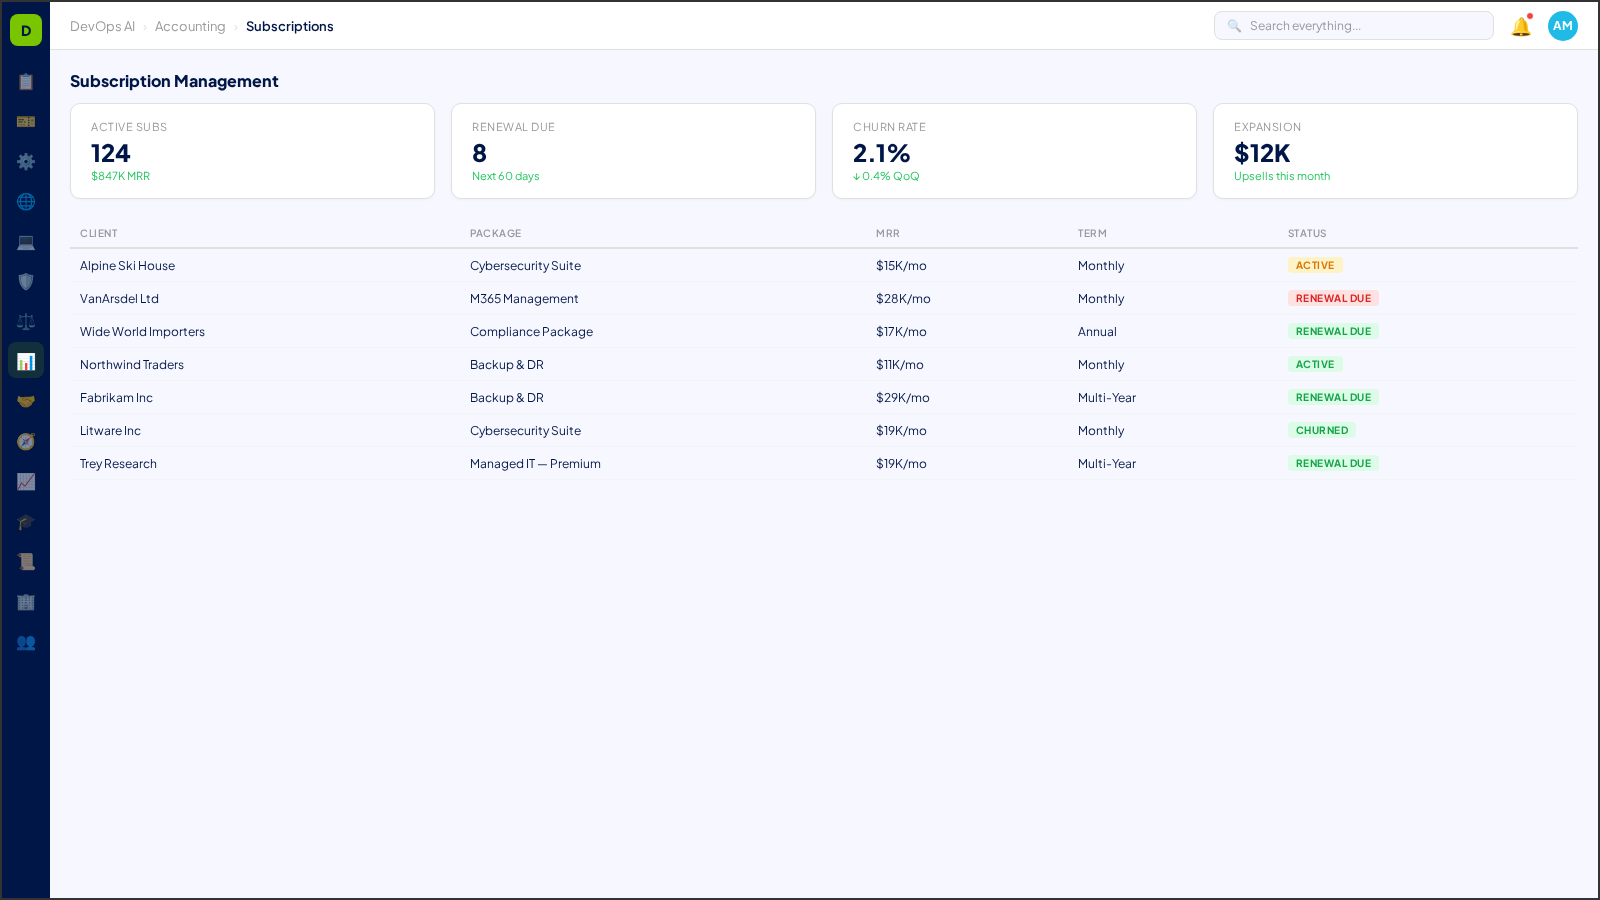1600x900 pixels.
Task: Select the billing calculator icon in sidebar
Action: pyautogui.click(x=25, y=122)
